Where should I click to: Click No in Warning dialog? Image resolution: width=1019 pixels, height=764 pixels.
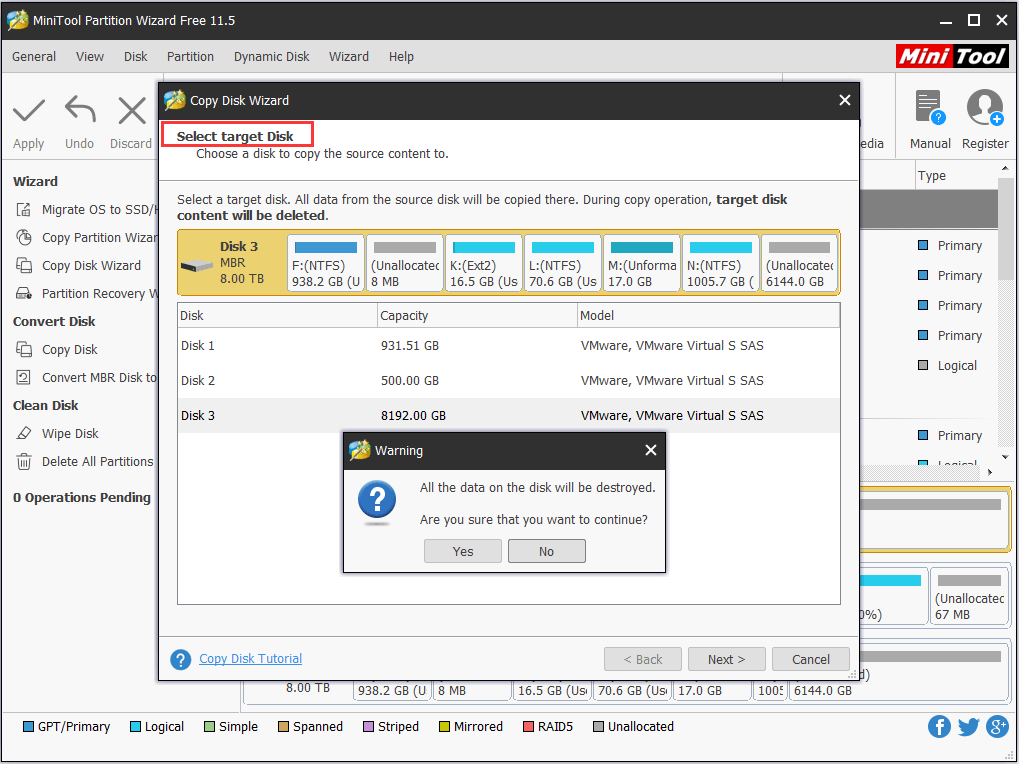coord(547,551)
